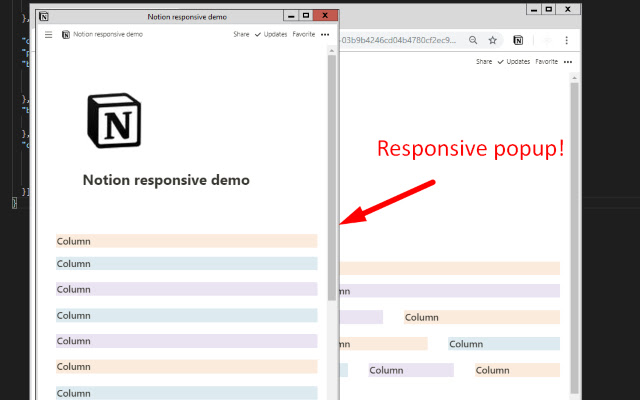Open Updates in the browser window
The image size is (640, 400).
(x=514, y=62)
